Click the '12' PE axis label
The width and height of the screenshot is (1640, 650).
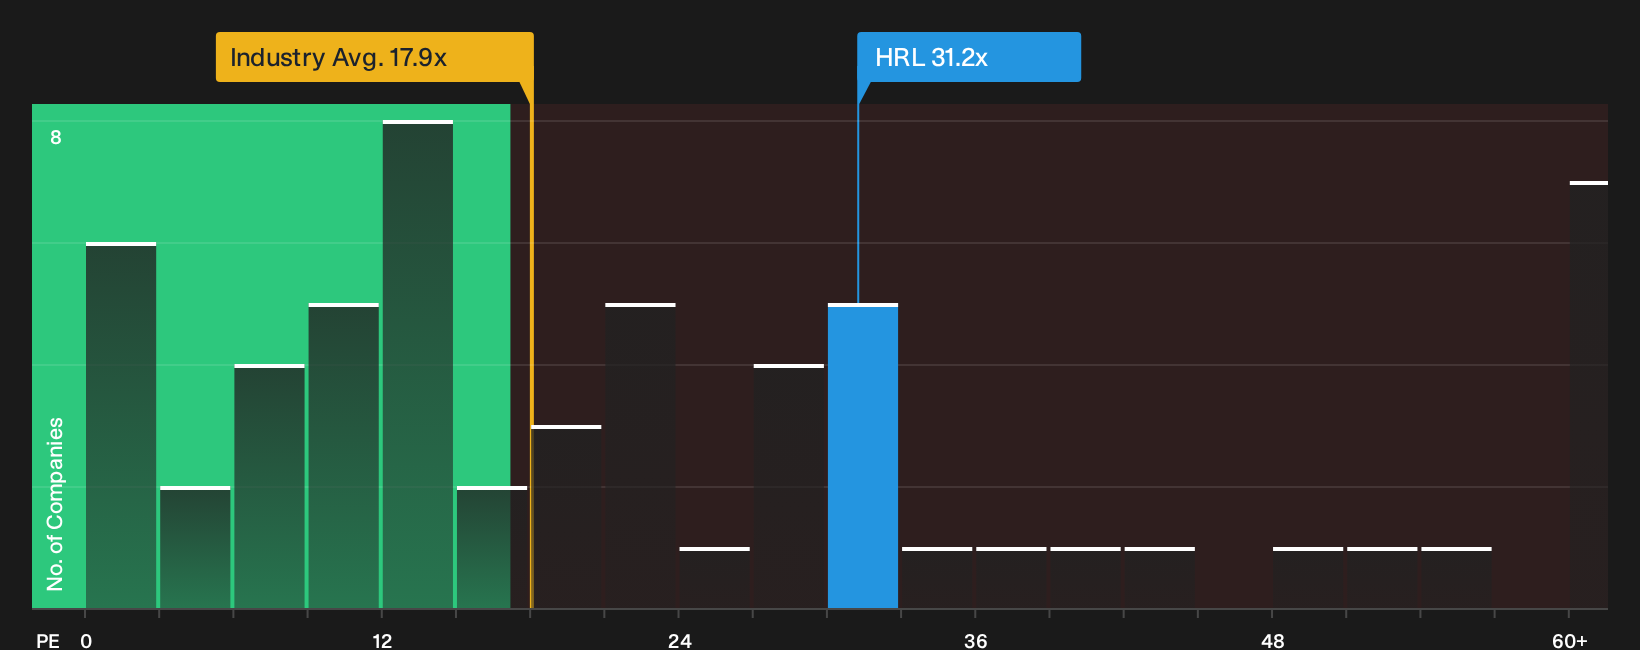coord(382,640)
